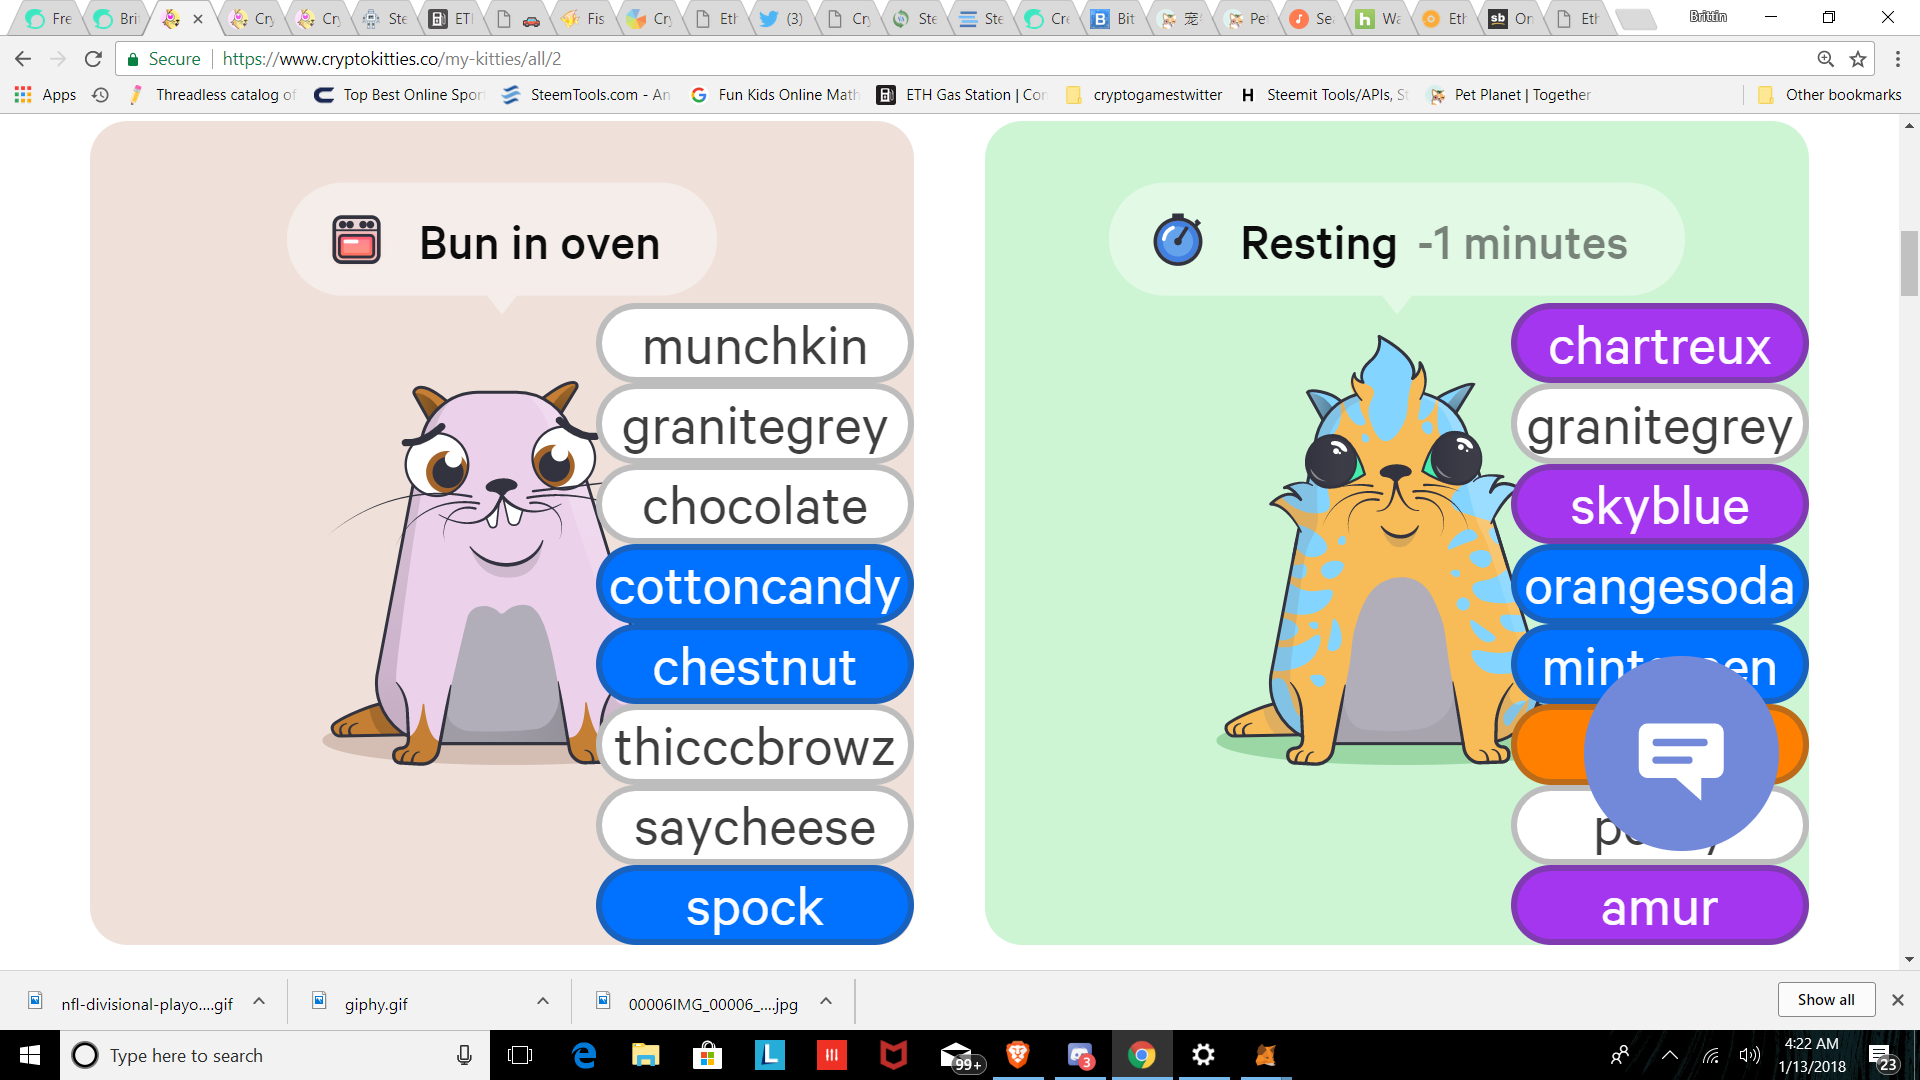The image size is (1920, 1080).
Task: Expand options for nfl-divisional-playo gif download
Action: tap(259, 1001)
